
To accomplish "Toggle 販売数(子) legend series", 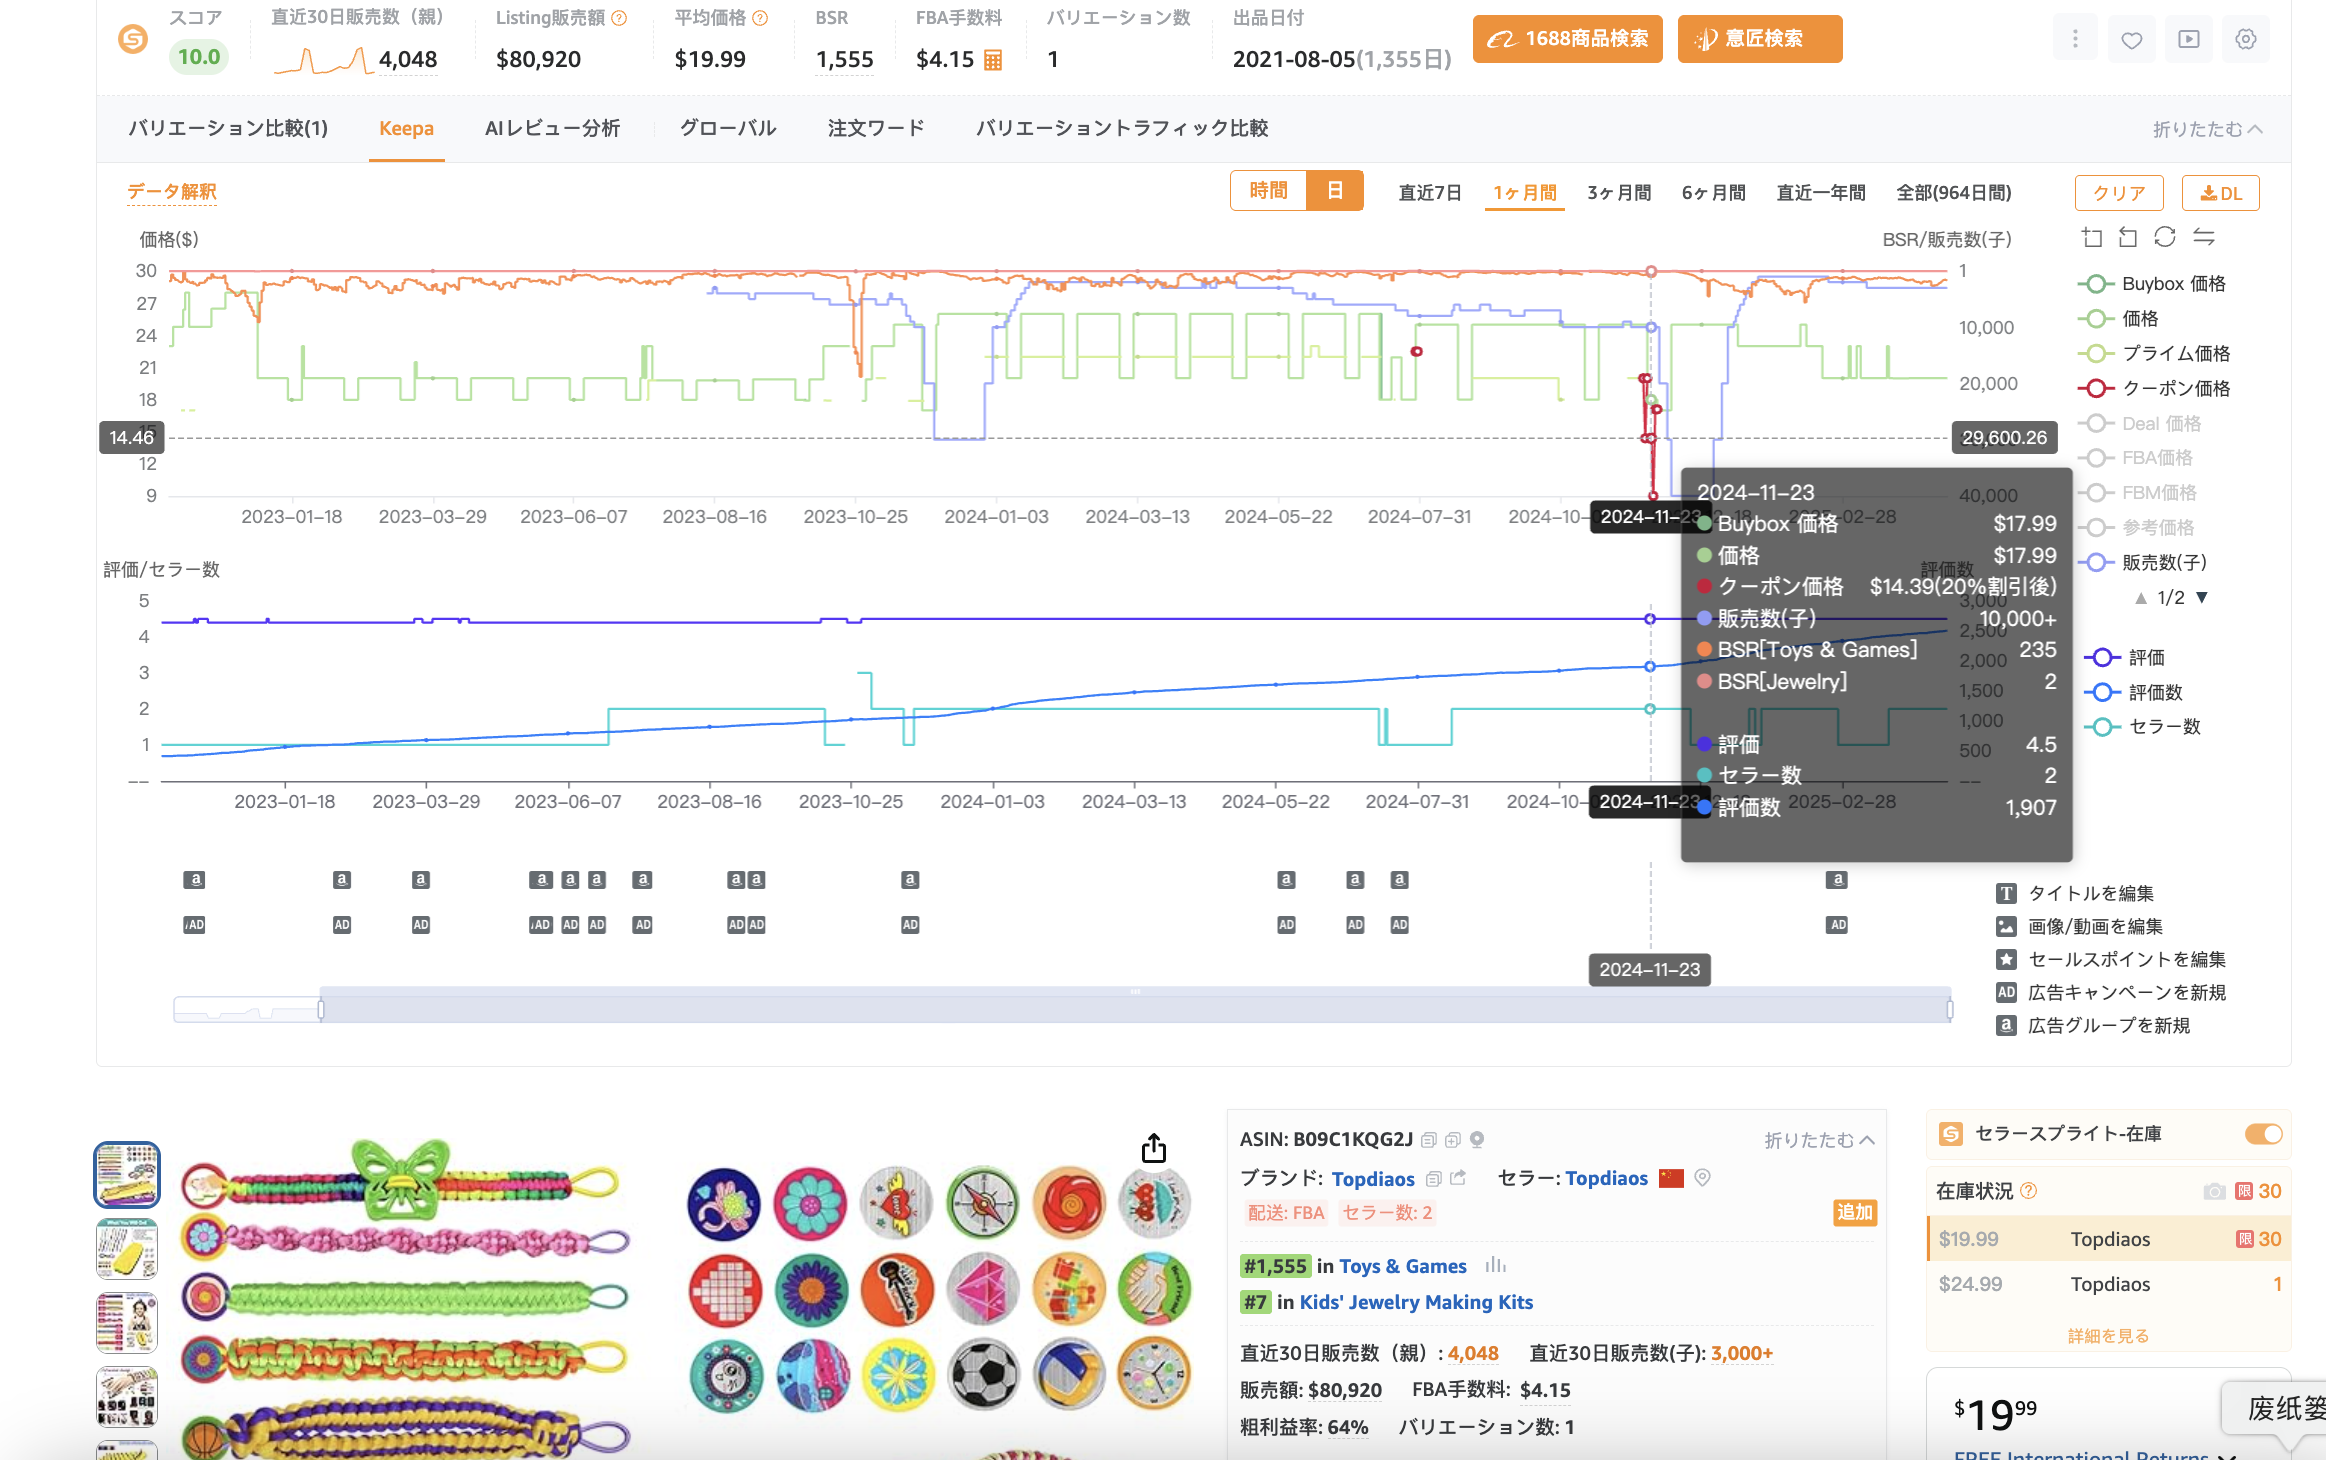I will pos(2143,563).
